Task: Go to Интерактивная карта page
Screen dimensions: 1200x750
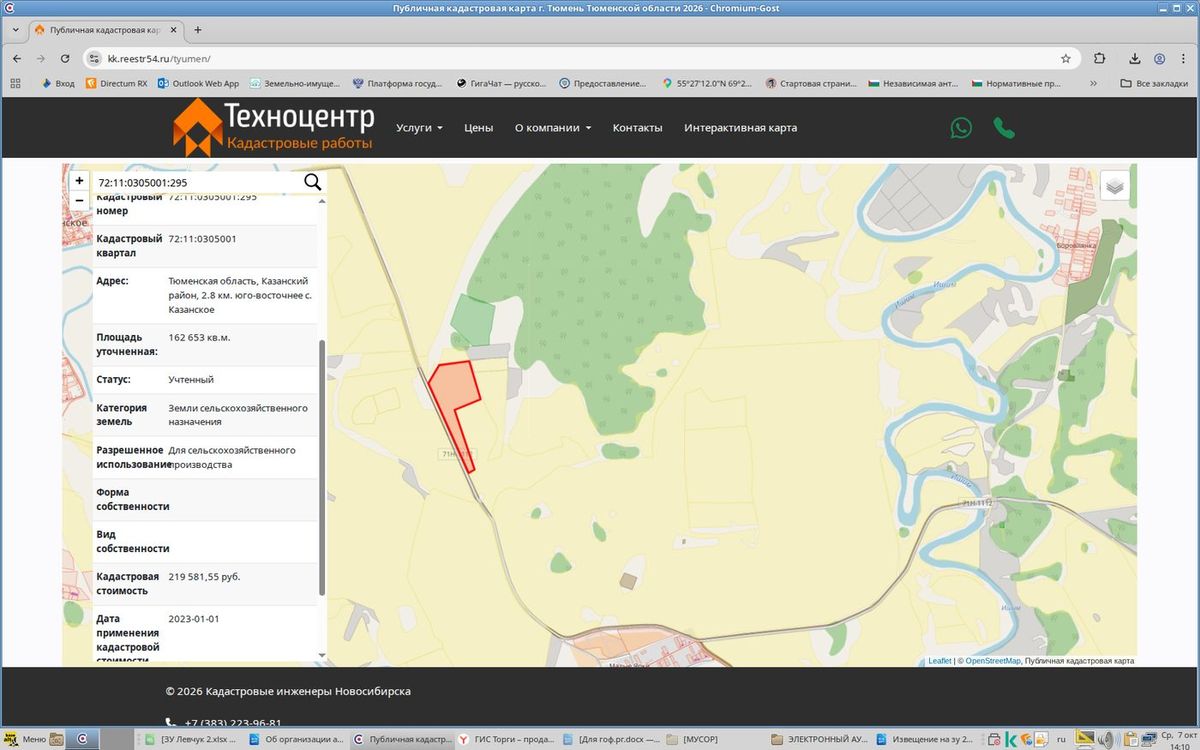Action: tap(740, 128)
